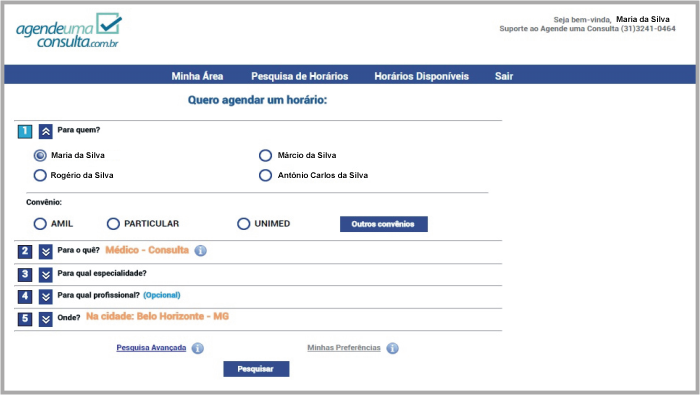The height and width of the screenshot is (395, 700).
Task: Choose the UNIMED convênio option
Action: tap(243, 224)
